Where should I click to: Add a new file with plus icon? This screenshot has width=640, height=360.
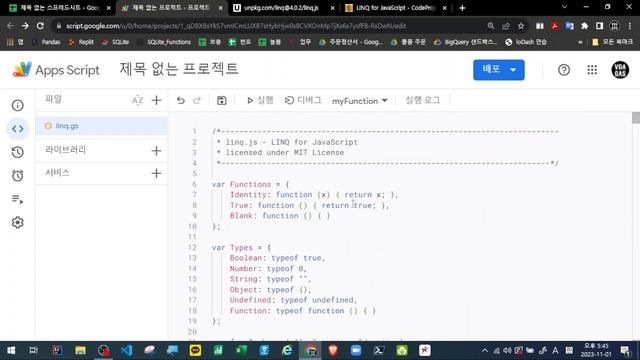[x=156, y=100]
